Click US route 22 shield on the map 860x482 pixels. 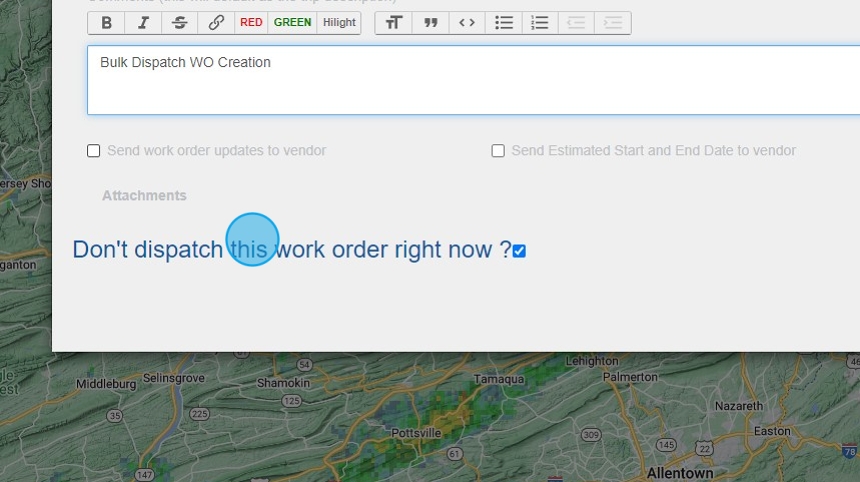pyautogui.click(x=705, y=449)
